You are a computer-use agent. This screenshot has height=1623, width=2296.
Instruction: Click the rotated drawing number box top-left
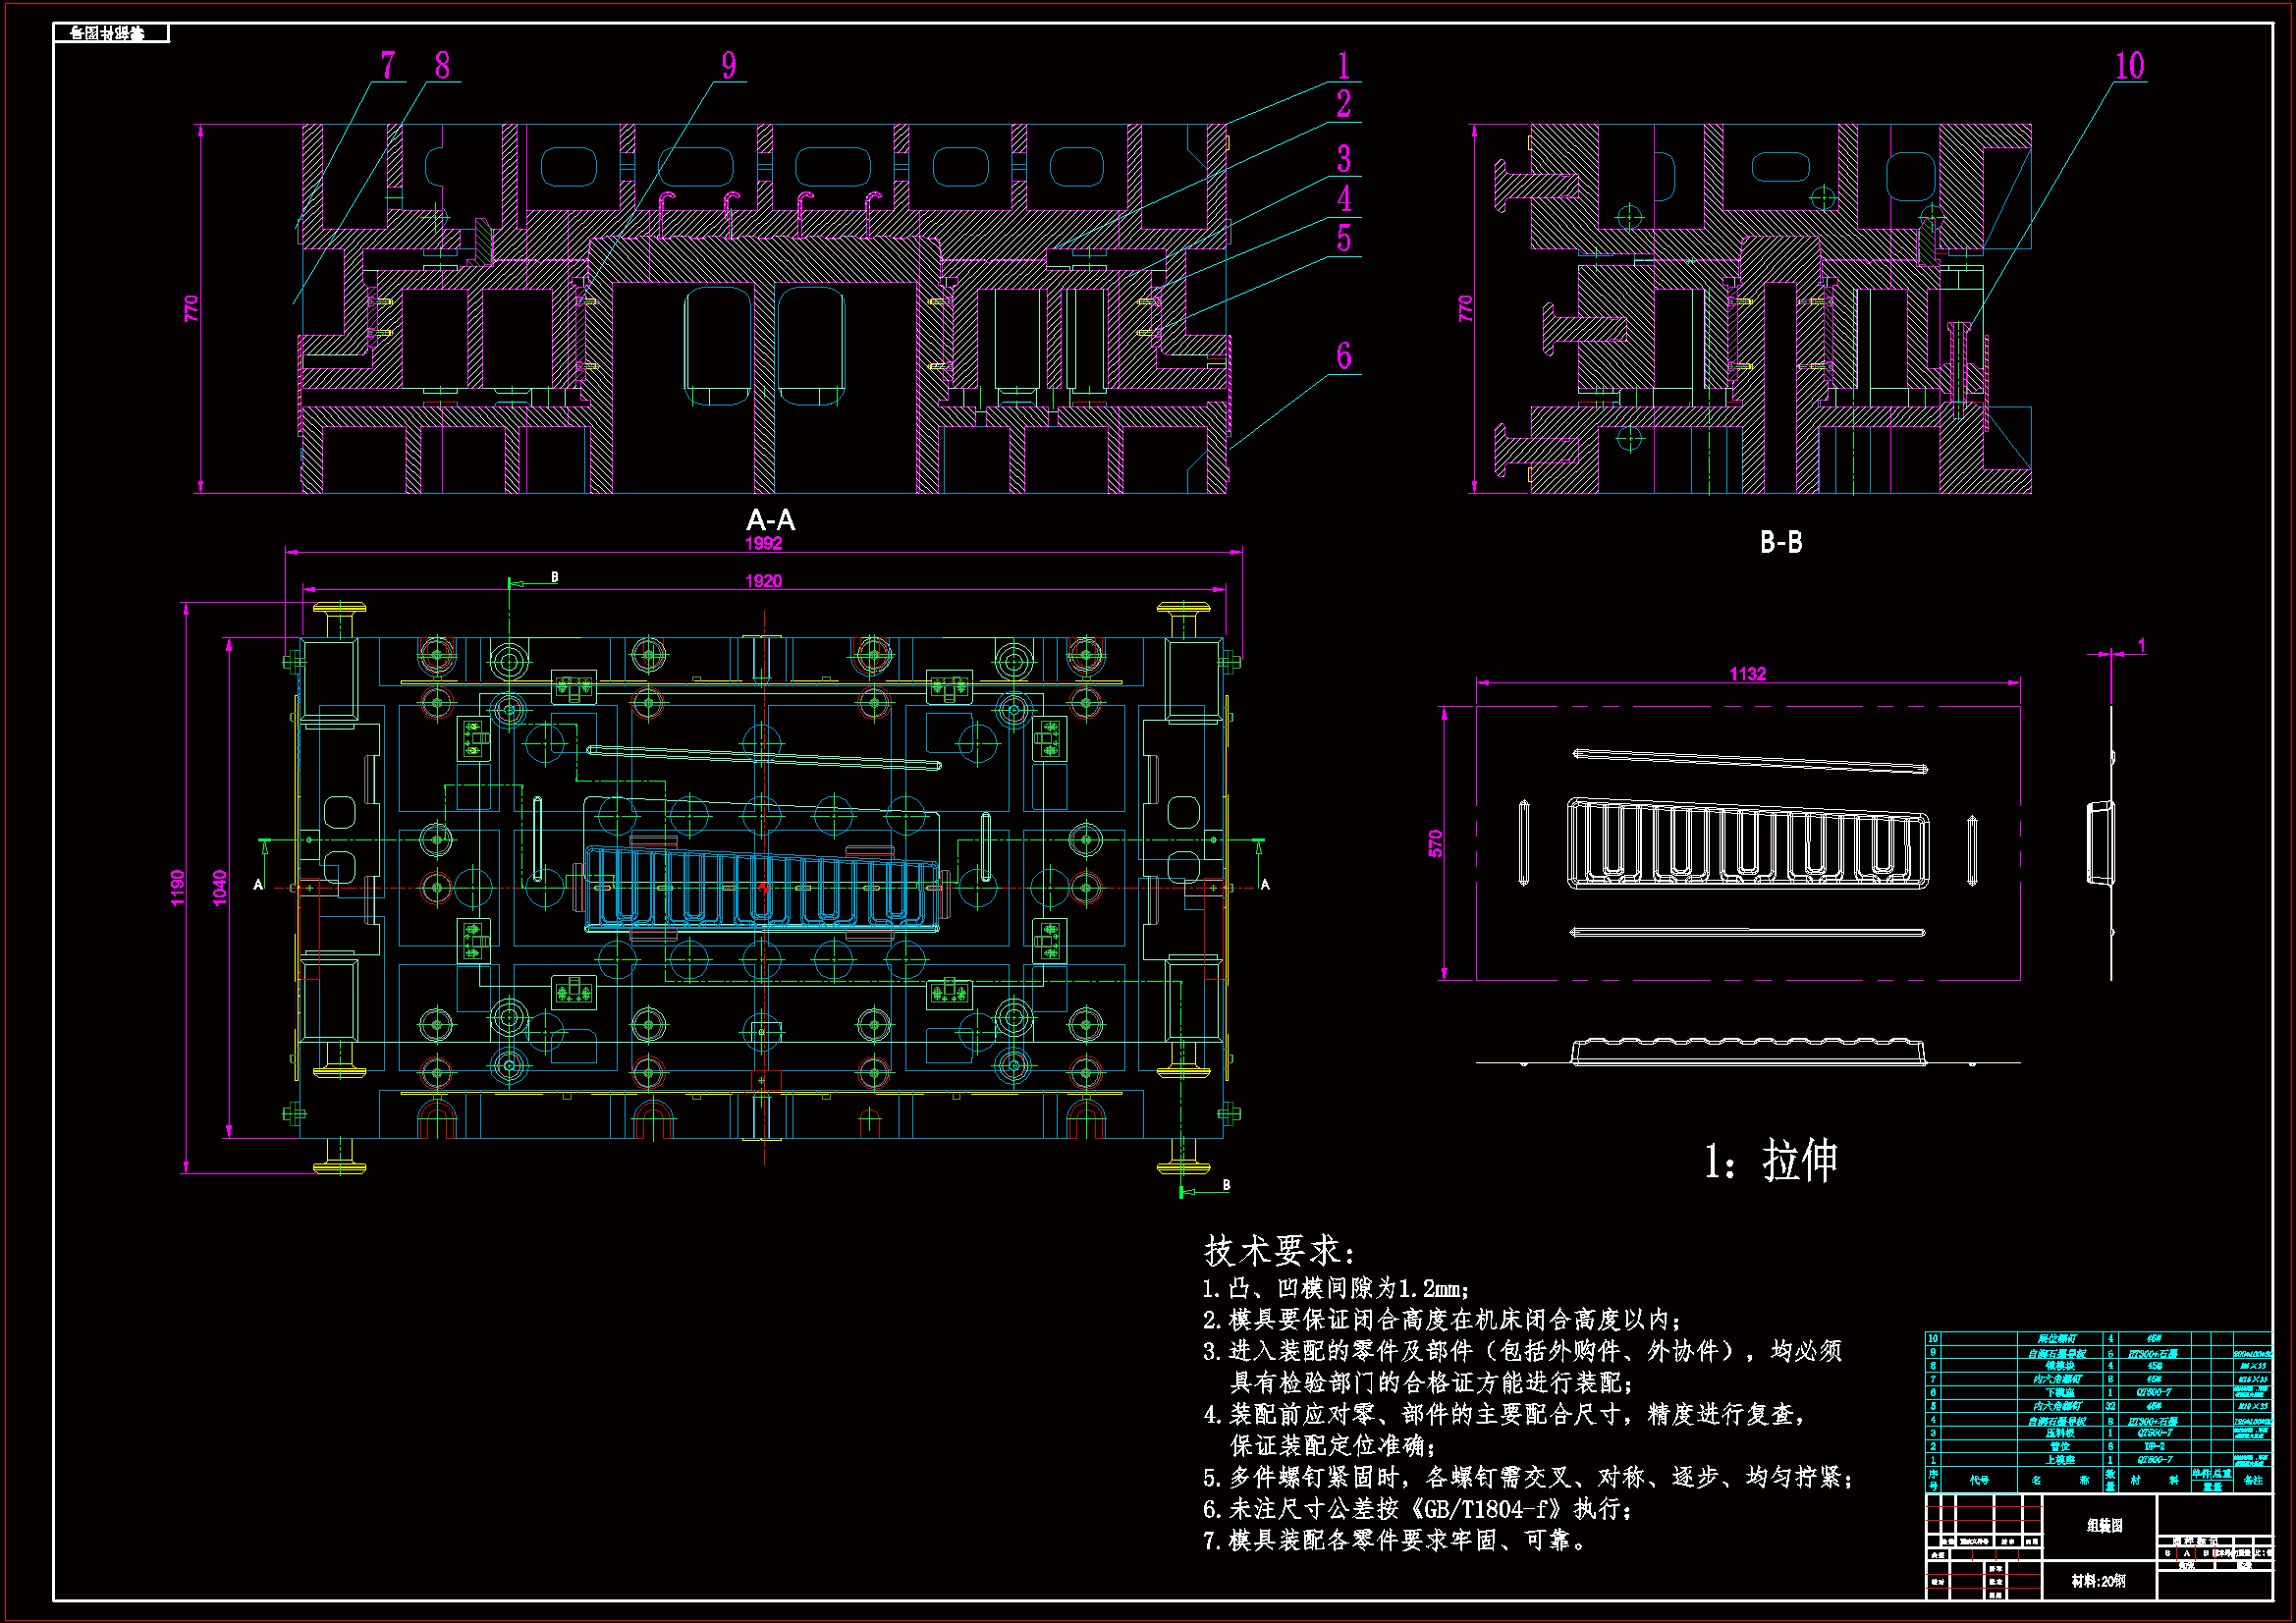point(110,34)
